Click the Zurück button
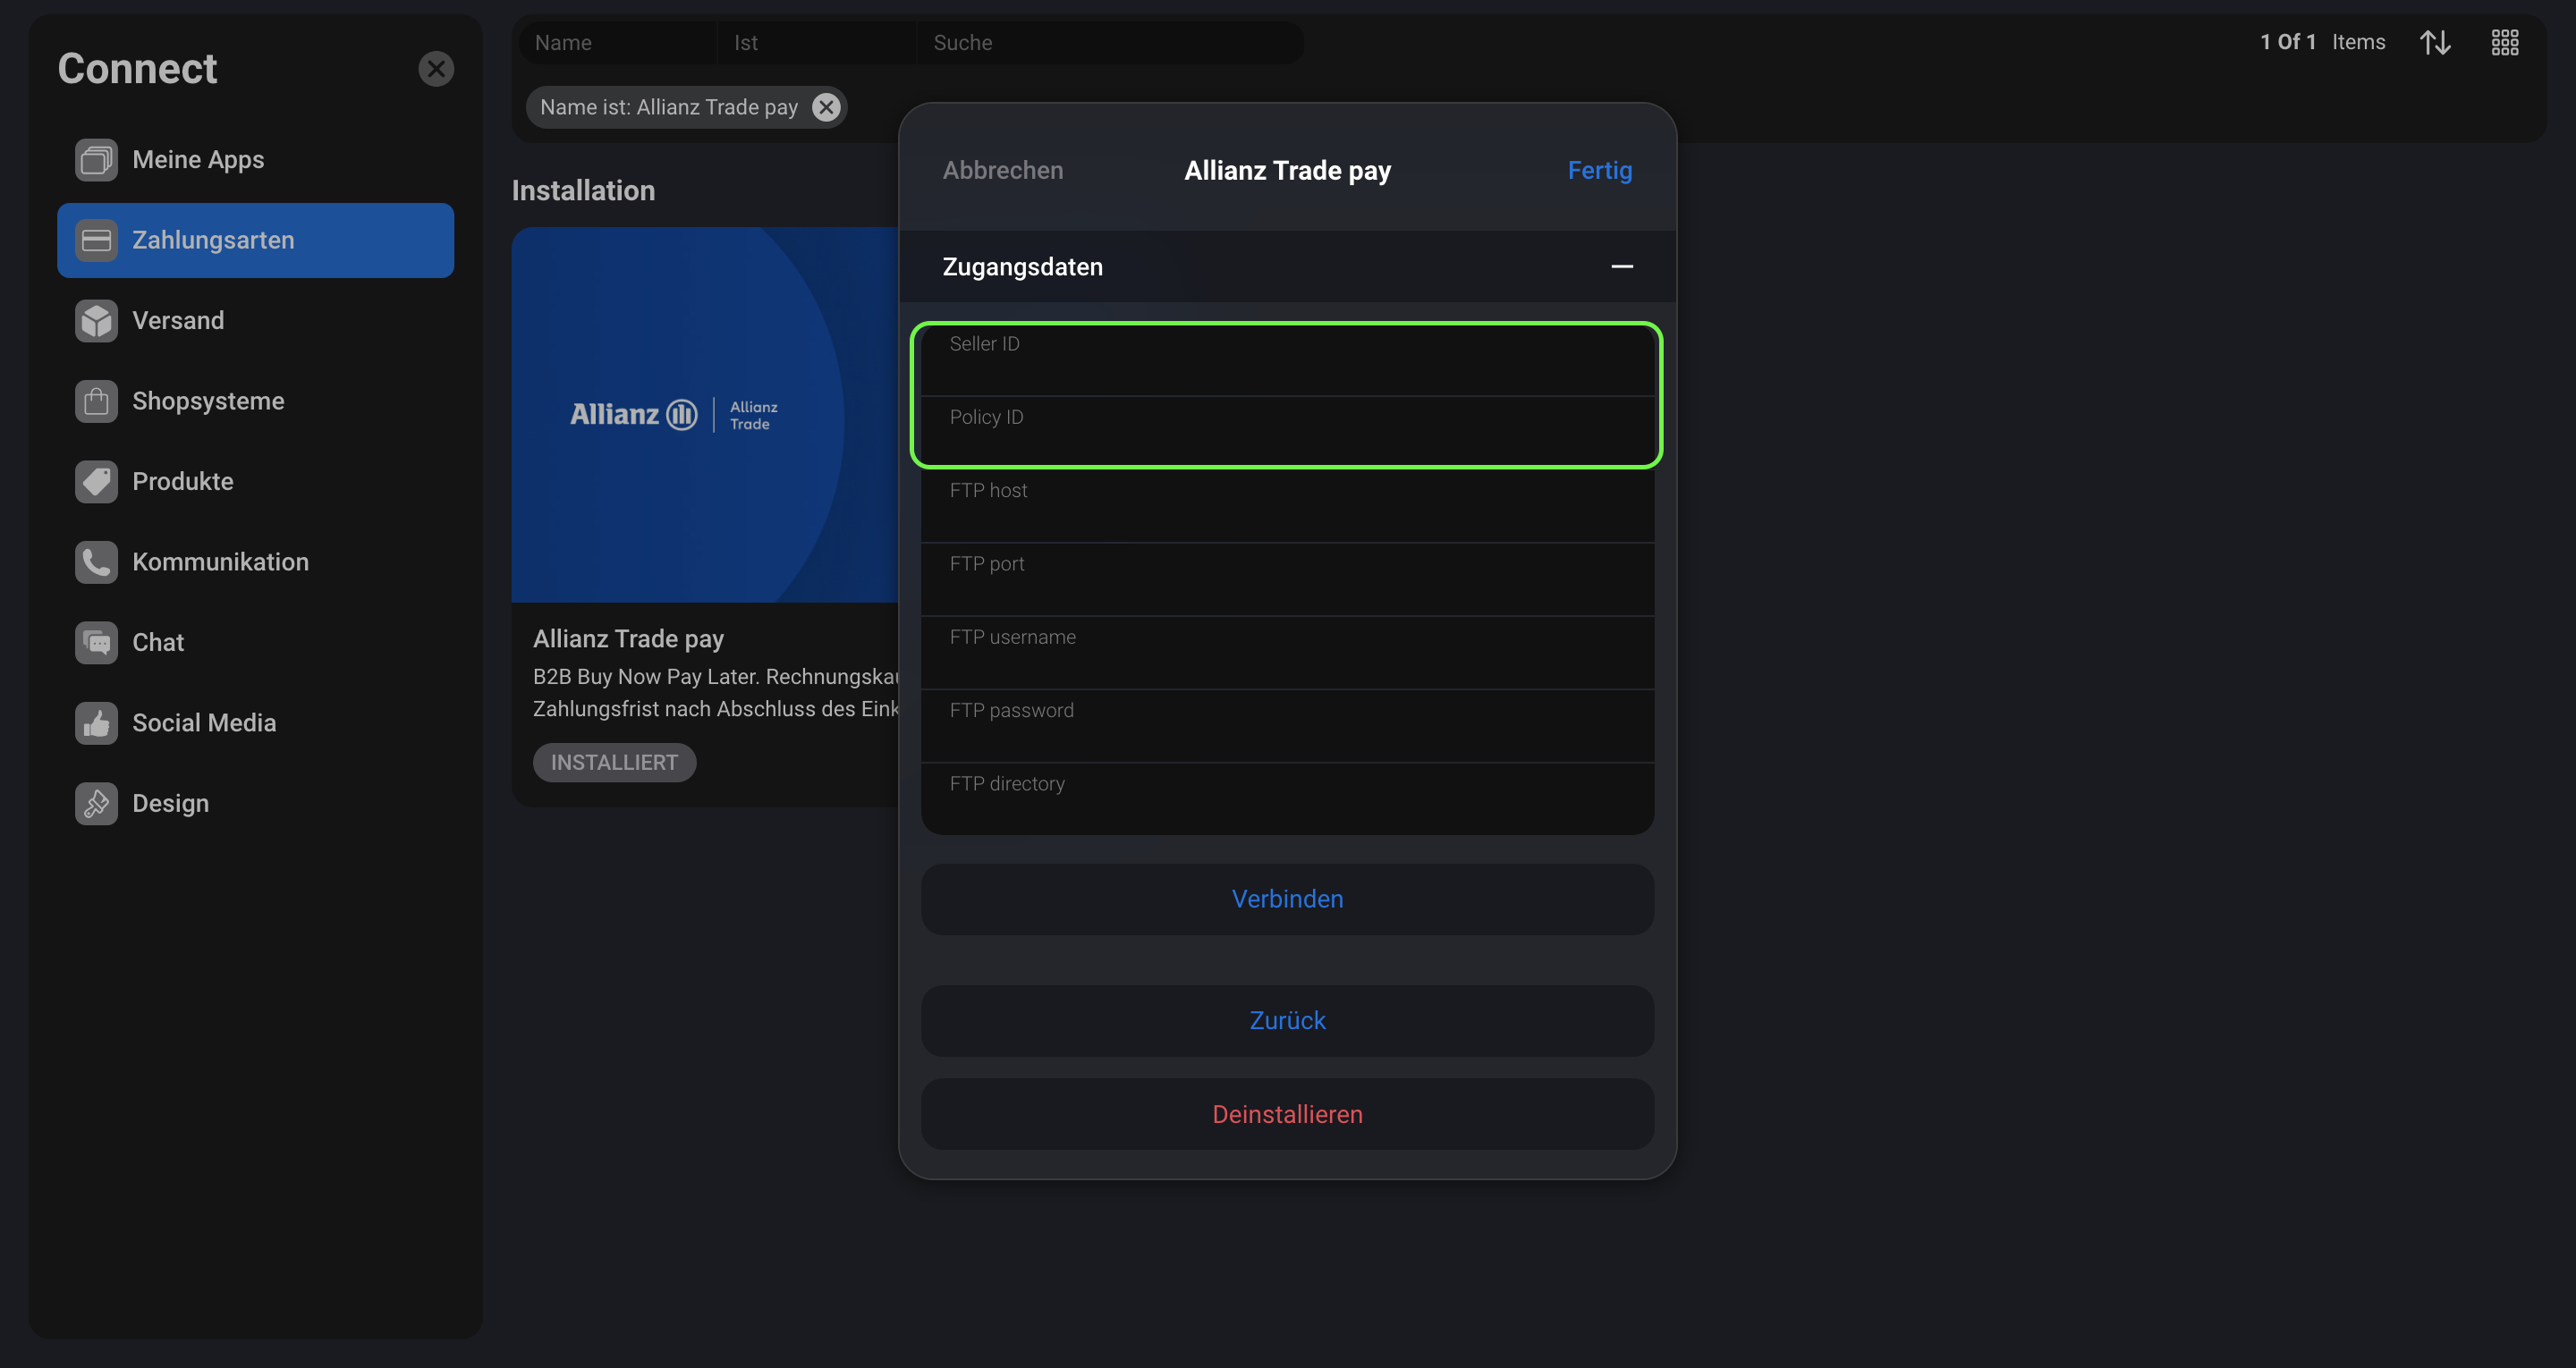The width and height of the screenshot is (2576, 1368). pyautogui.click(x=1287, y=1021)
